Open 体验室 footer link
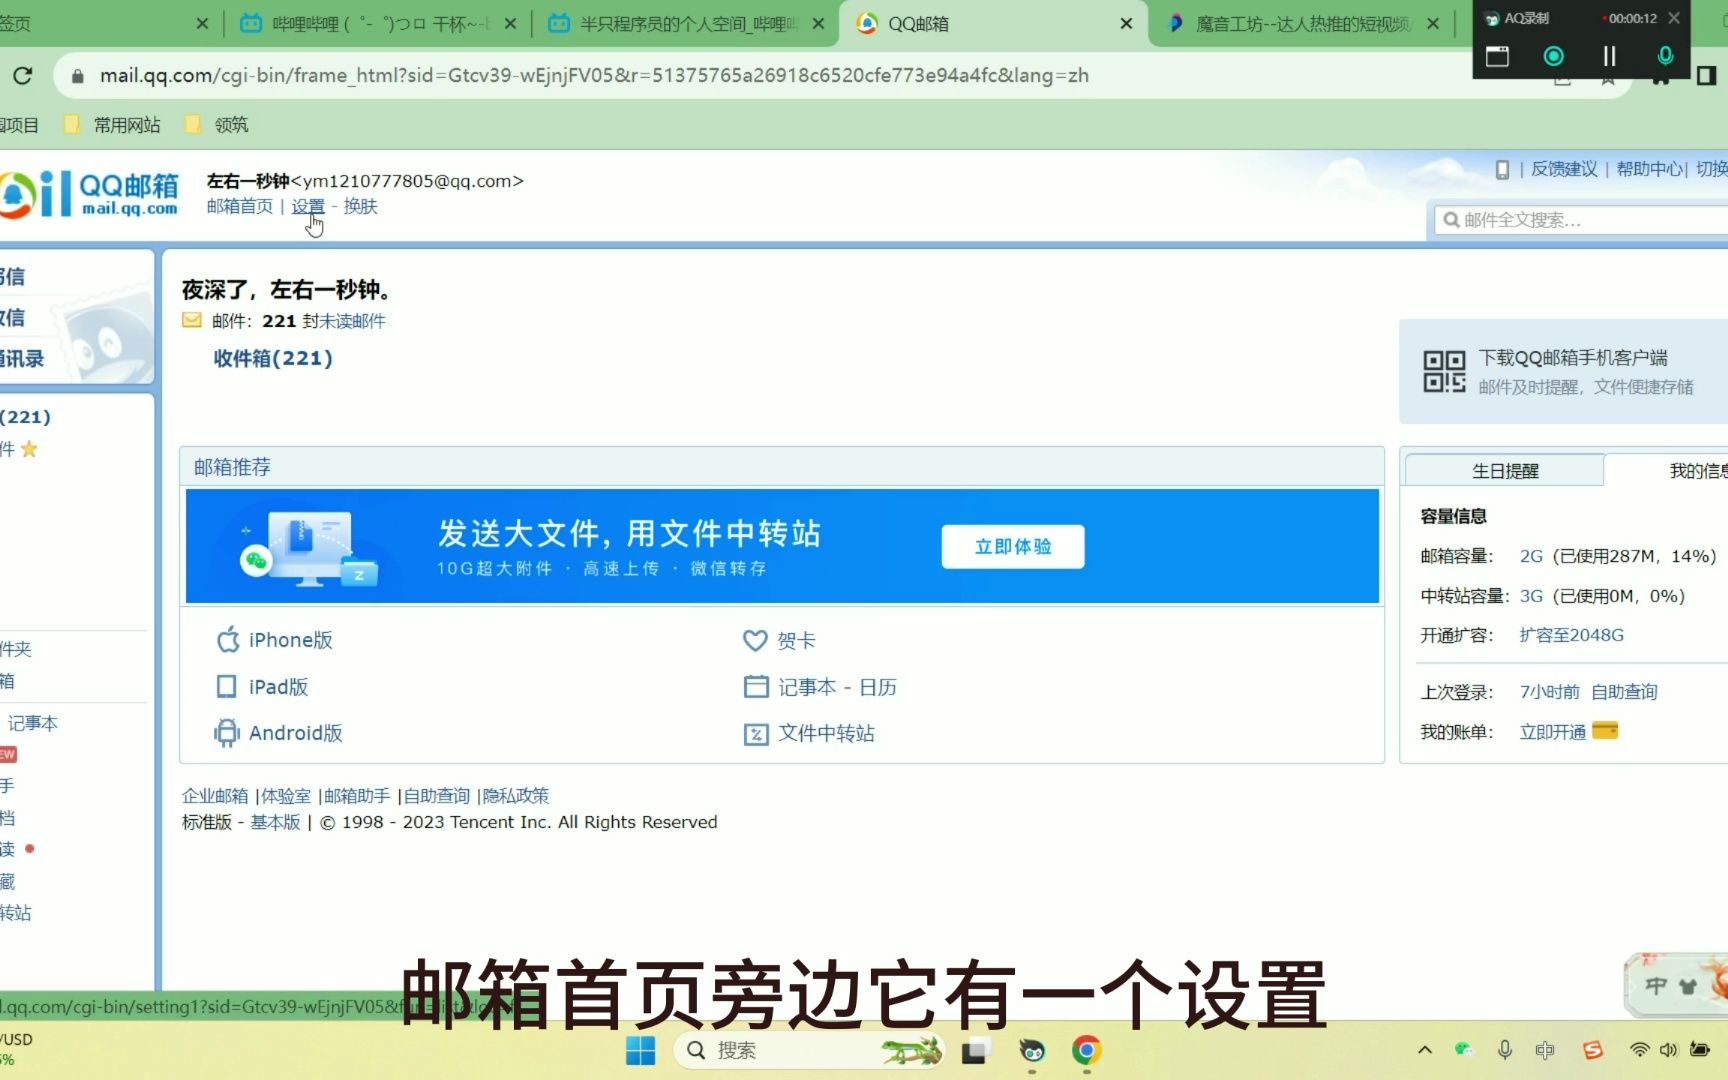Viewport: 1728px width, 1080px height. [286, 796]
